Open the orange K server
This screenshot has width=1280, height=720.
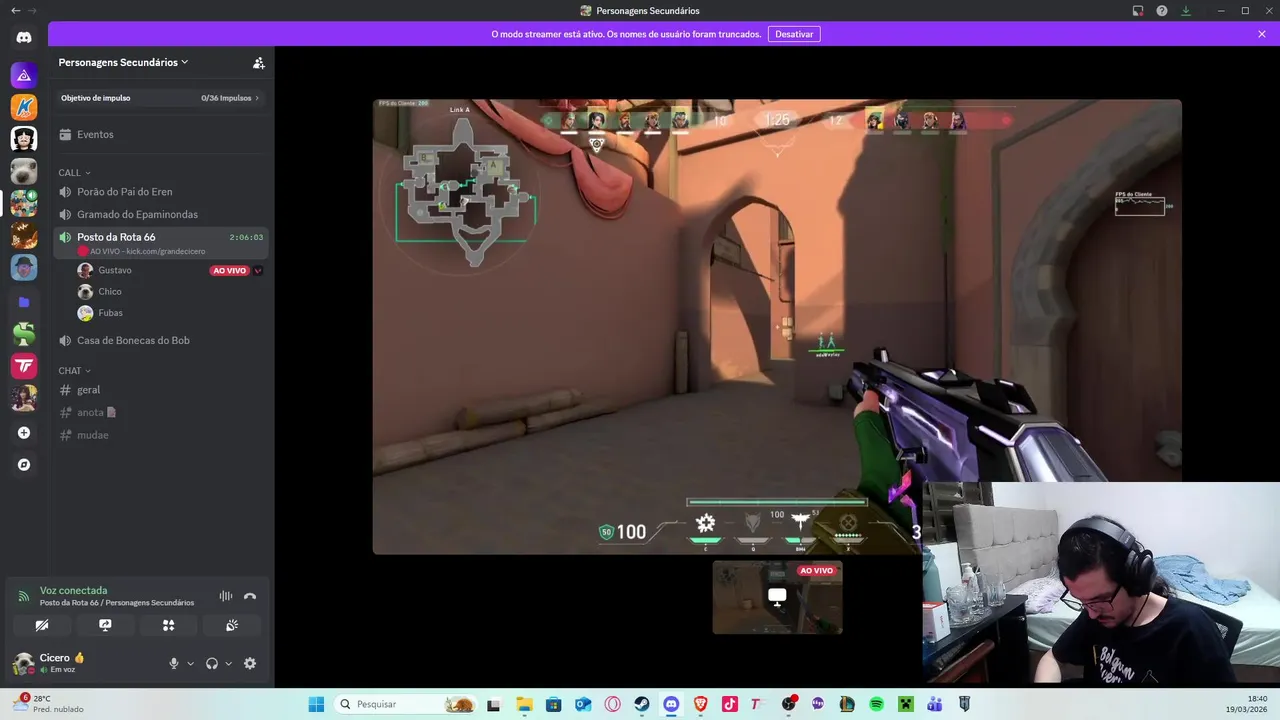(x=24, y=107)
